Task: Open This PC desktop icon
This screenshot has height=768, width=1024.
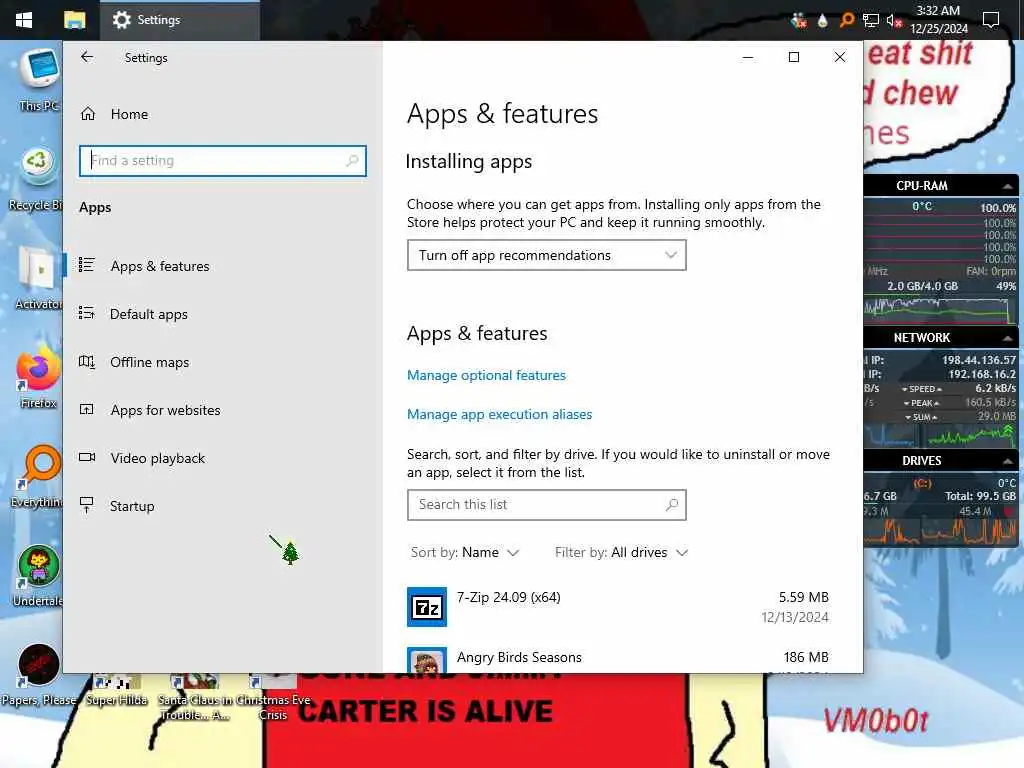Action: (x=39, y=80)
